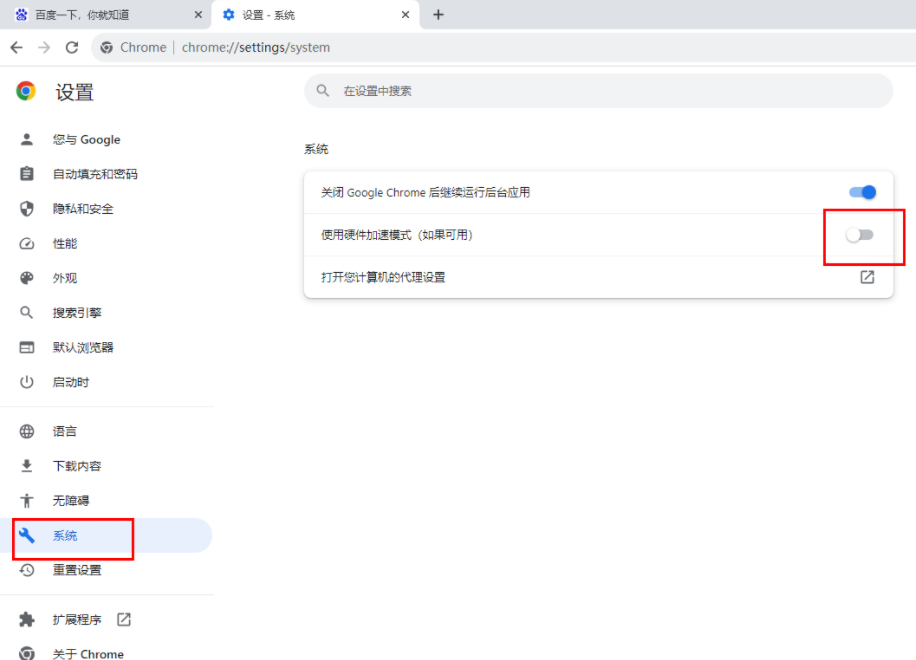
Task: Disable 关闭 Google Chrome 后继续运行后台应用 toggle
Action: point(862,192)
